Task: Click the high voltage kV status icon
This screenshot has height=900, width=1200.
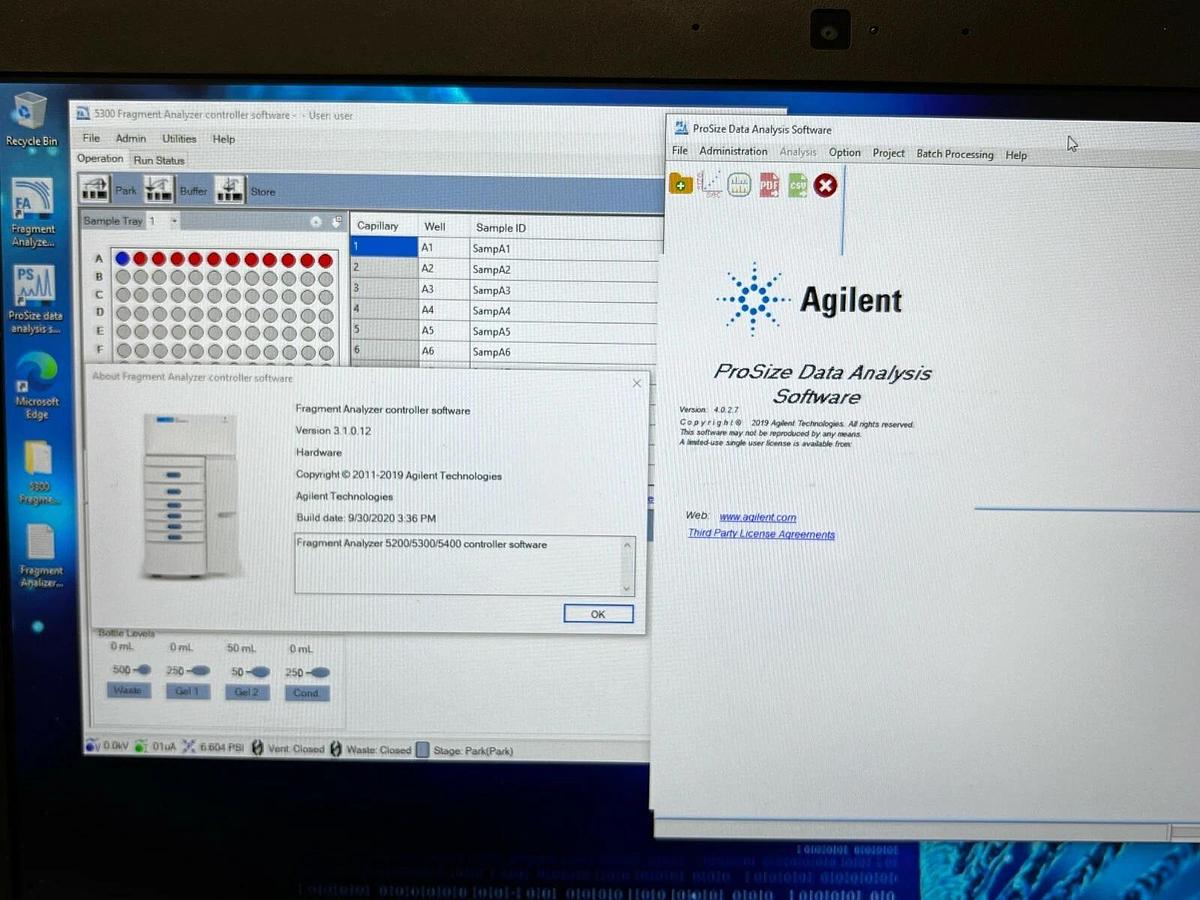Action: click(92, 746)
